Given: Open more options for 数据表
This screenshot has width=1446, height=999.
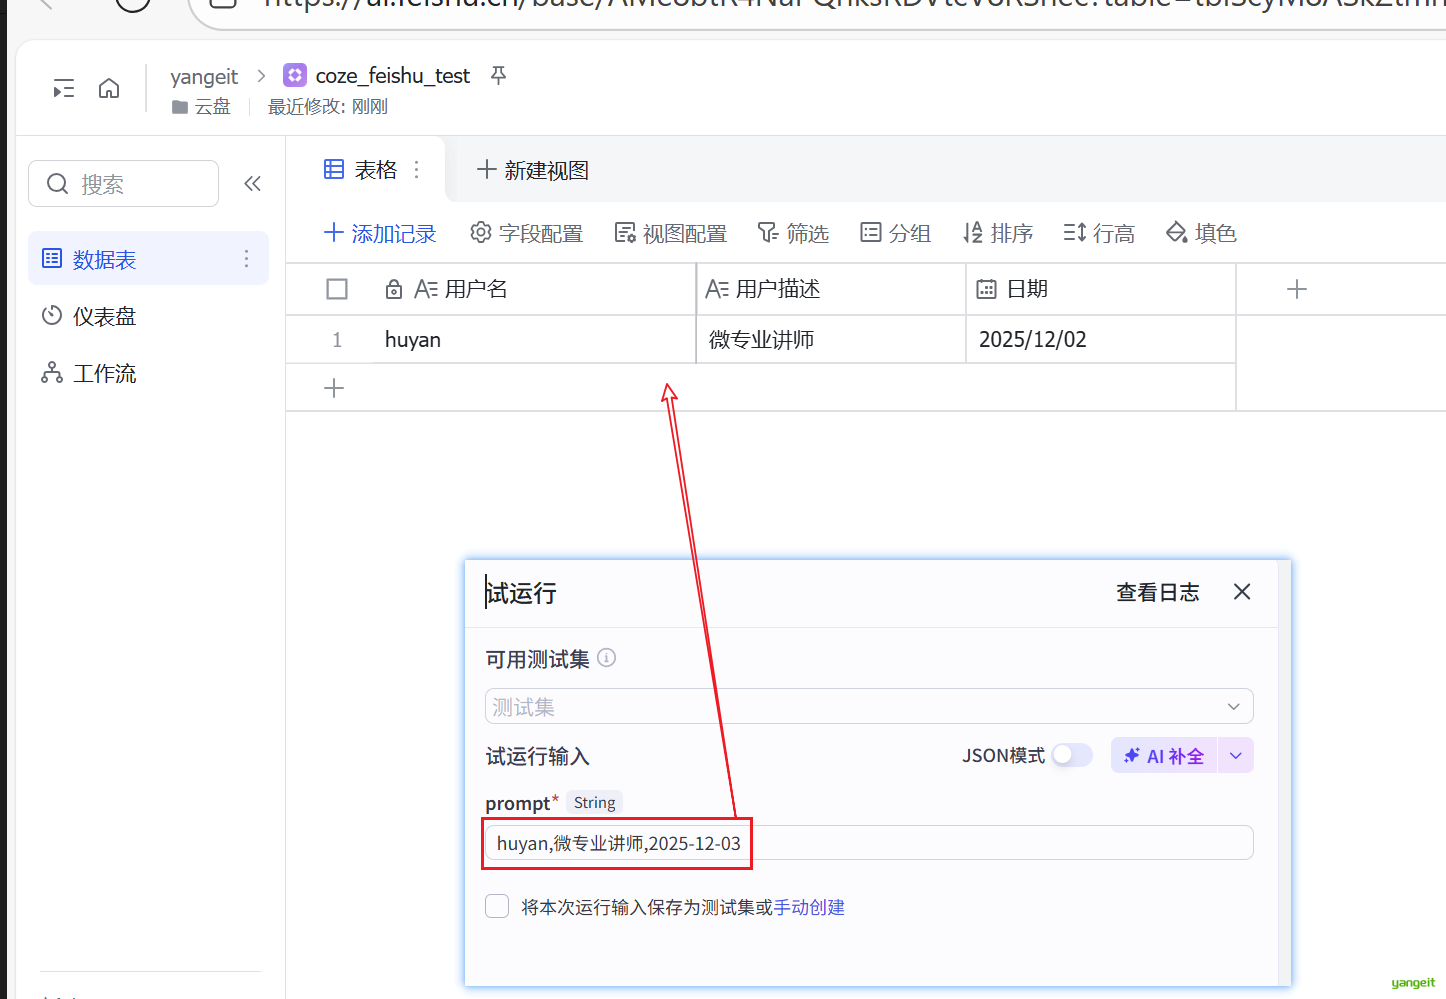Looking at the screenshot, I should point(246,259).
